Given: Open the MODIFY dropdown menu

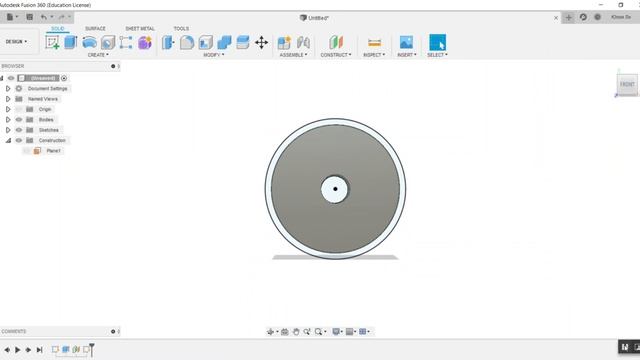Looking at the screenshot, I should tap(213, 55).
